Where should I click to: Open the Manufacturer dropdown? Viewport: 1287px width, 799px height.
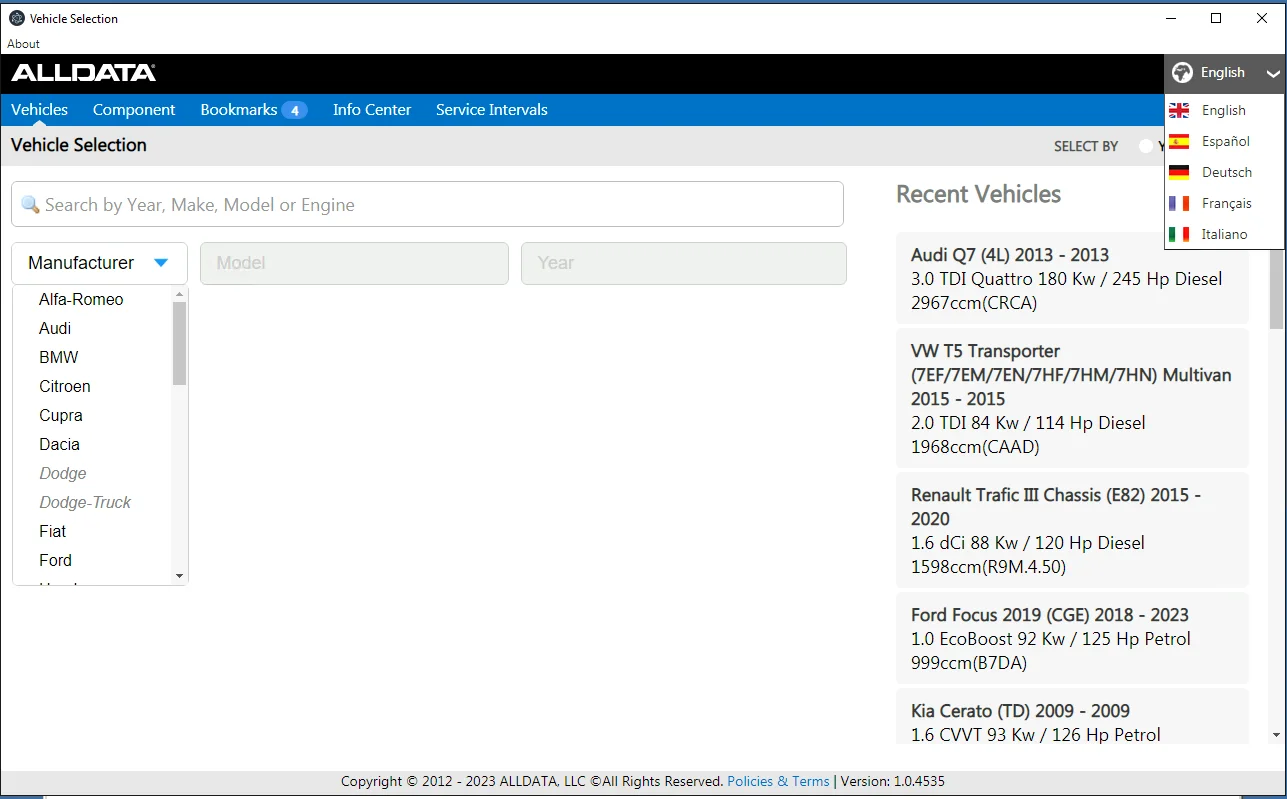pos(99,263)
